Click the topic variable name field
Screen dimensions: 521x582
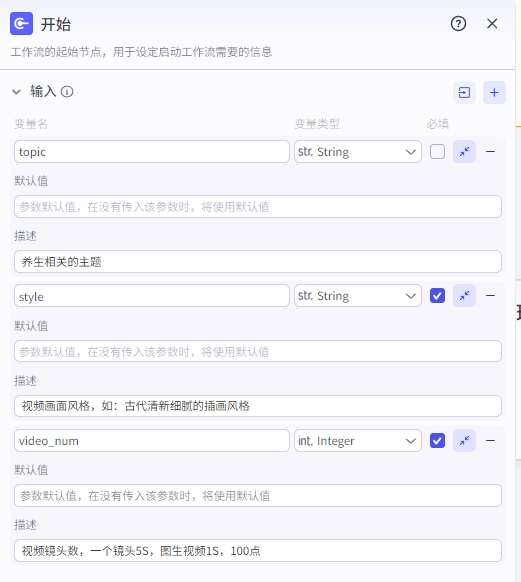(x=152, y=151)
